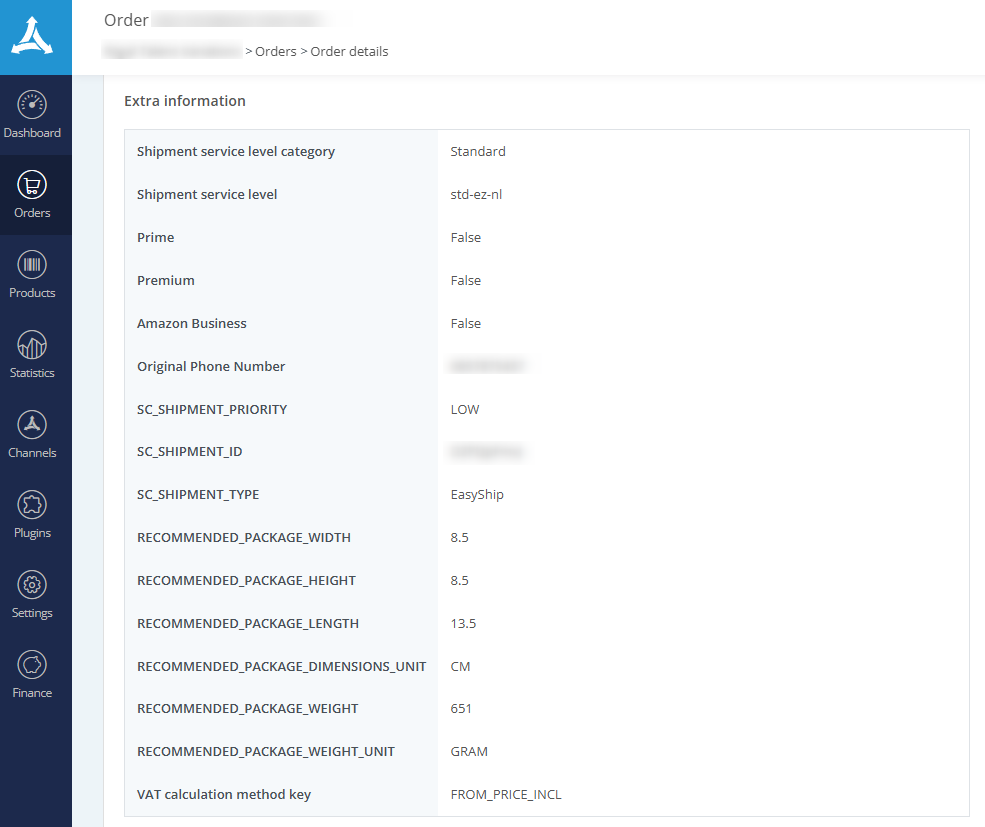Viewport: 985px width, 827px height.
Task: Click the value GRAM
Action: coord(469,752)
